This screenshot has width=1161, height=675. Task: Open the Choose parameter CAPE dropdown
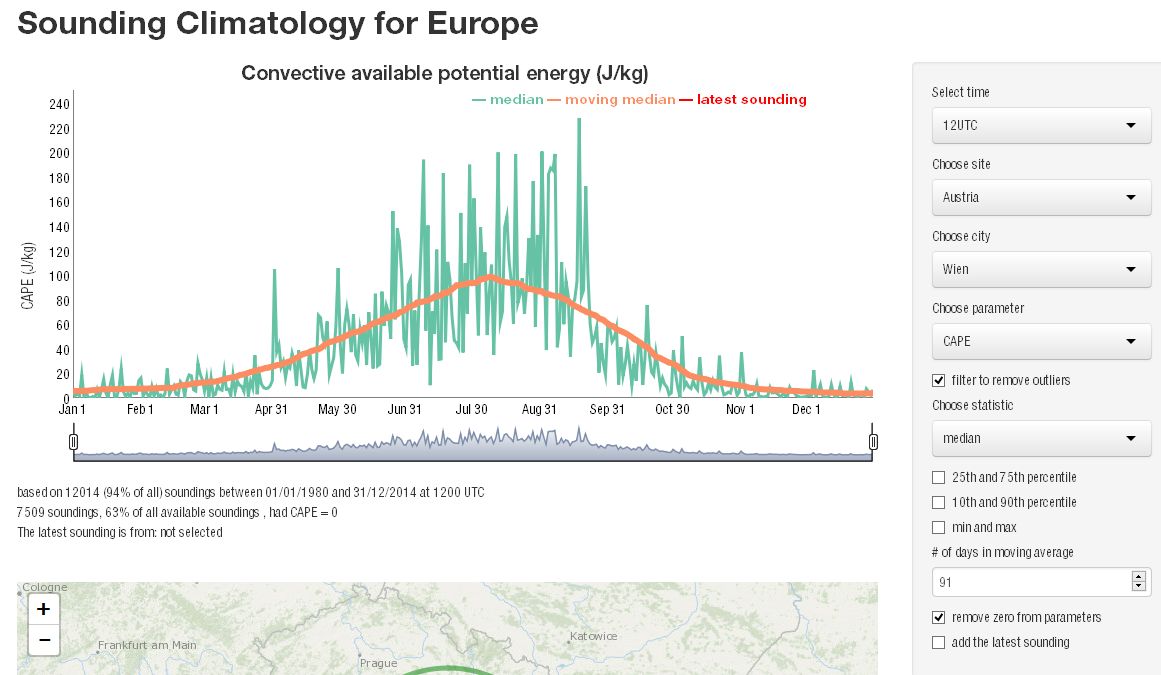pyautogui.click(x=1041, y=341)
